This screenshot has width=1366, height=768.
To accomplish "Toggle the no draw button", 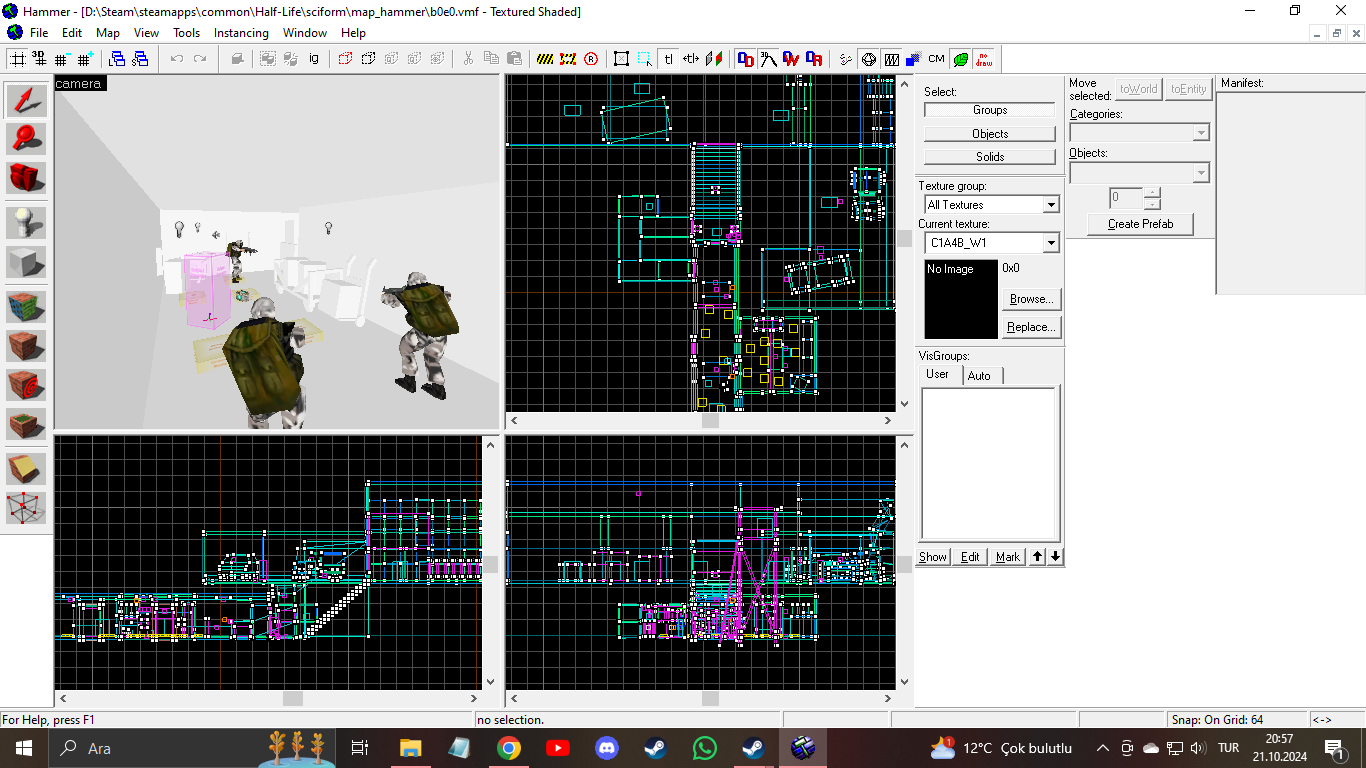I will pyautogui.click(x=984, y=59).
